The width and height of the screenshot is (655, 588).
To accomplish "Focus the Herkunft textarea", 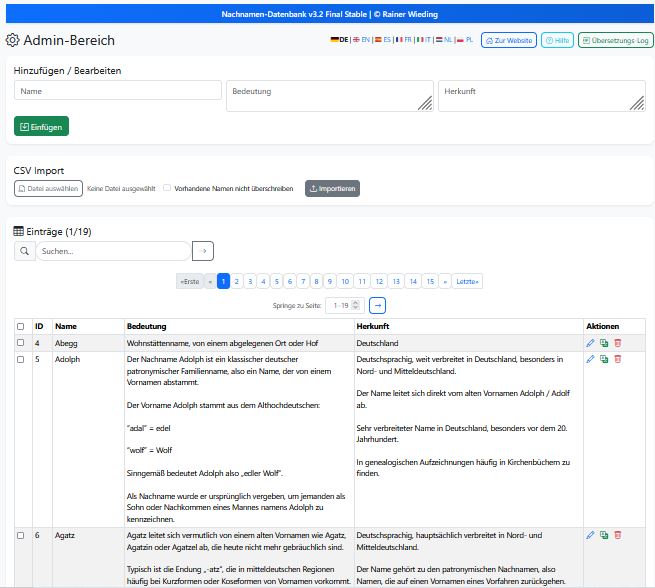I will pos(542,96).
